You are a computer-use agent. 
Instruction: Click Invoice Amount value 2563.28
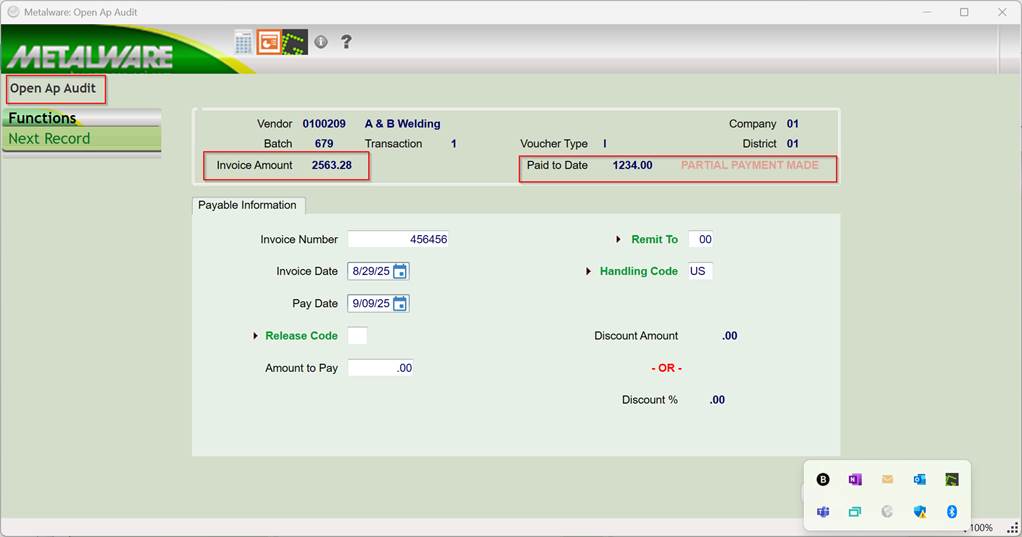coord(332,166)
